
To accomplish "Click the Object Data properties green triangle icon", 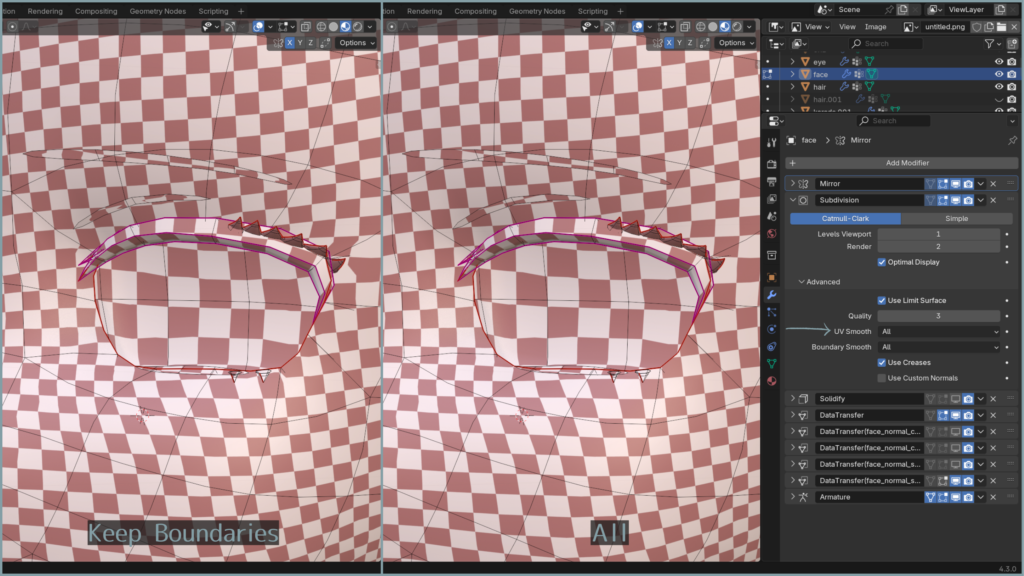I will (772, 364).
